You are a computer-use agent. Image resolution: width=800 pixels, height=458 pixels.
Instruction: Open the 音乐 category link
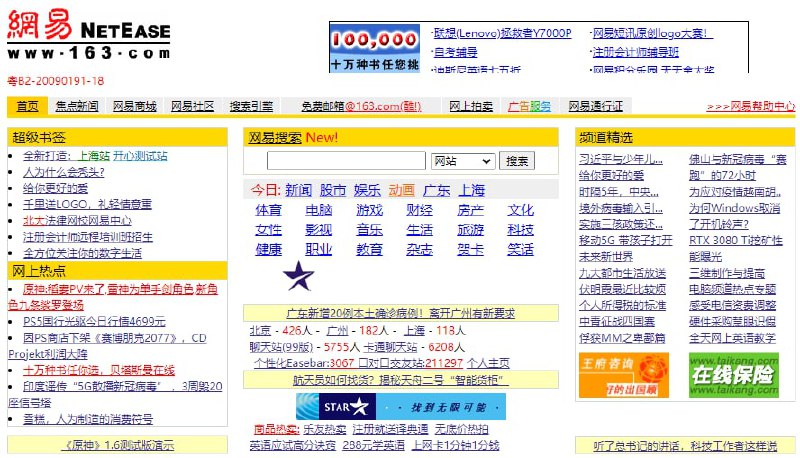369,230
